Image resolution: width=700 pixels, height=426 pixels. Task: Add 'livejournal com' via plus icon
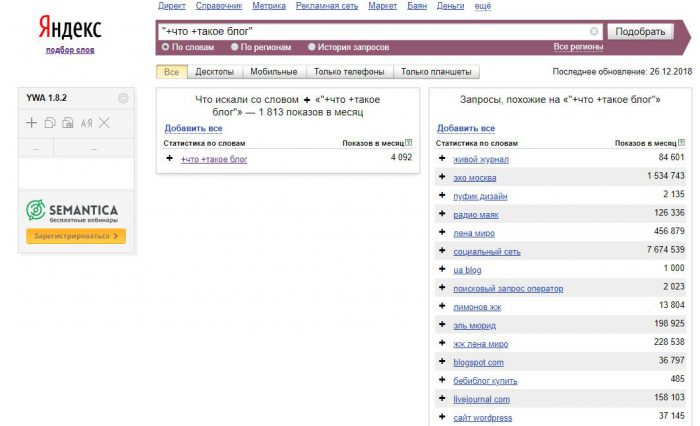click(x=442, y=398)
